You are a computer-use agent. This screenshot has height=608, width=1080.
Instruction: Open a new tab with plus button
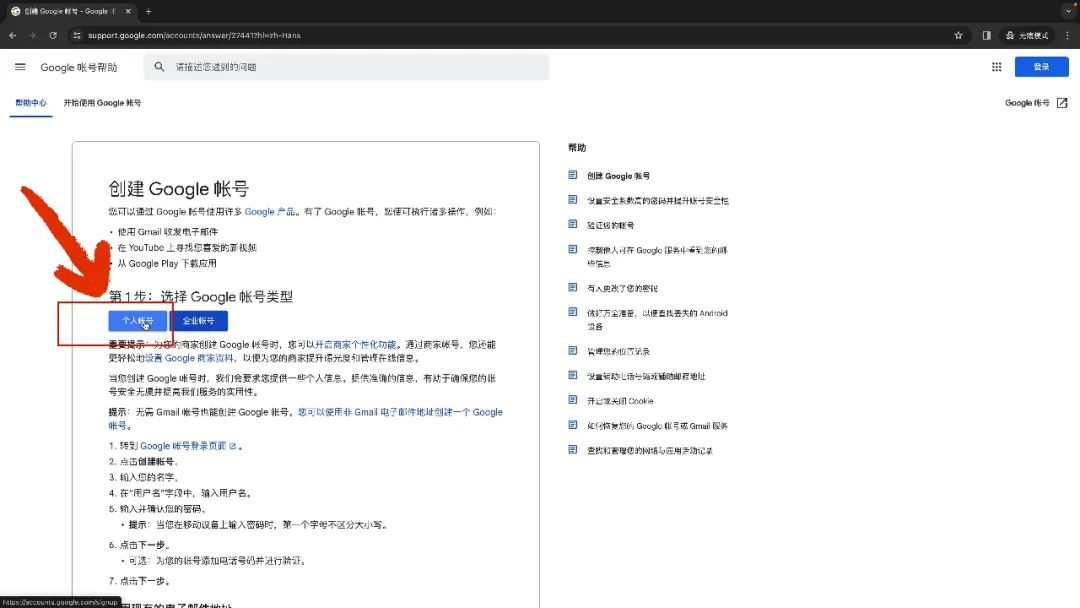(148, 11)
